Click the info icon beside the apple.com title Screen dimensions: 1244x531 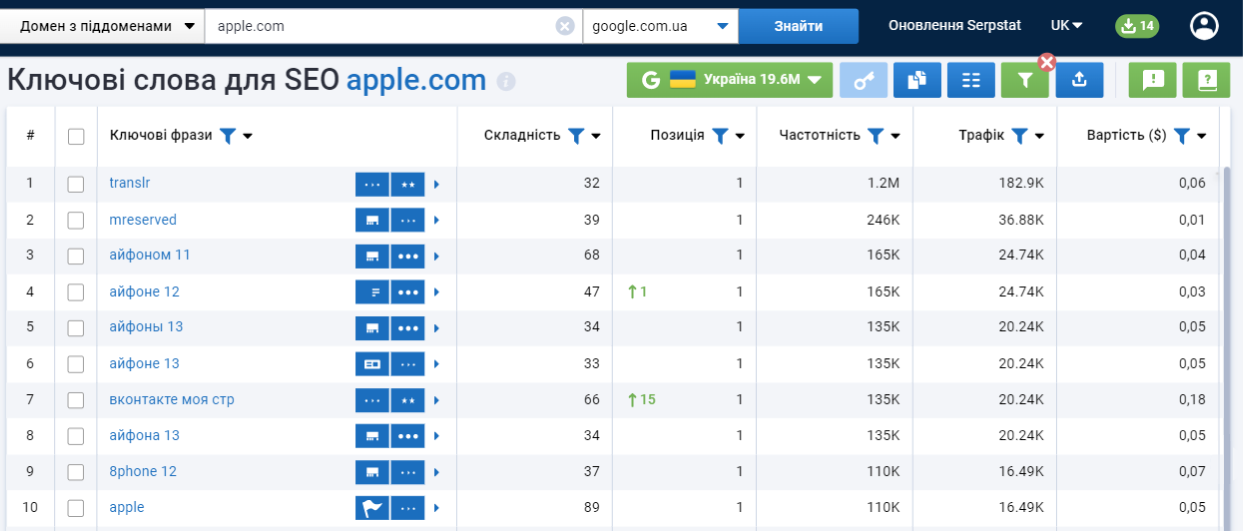506,81
